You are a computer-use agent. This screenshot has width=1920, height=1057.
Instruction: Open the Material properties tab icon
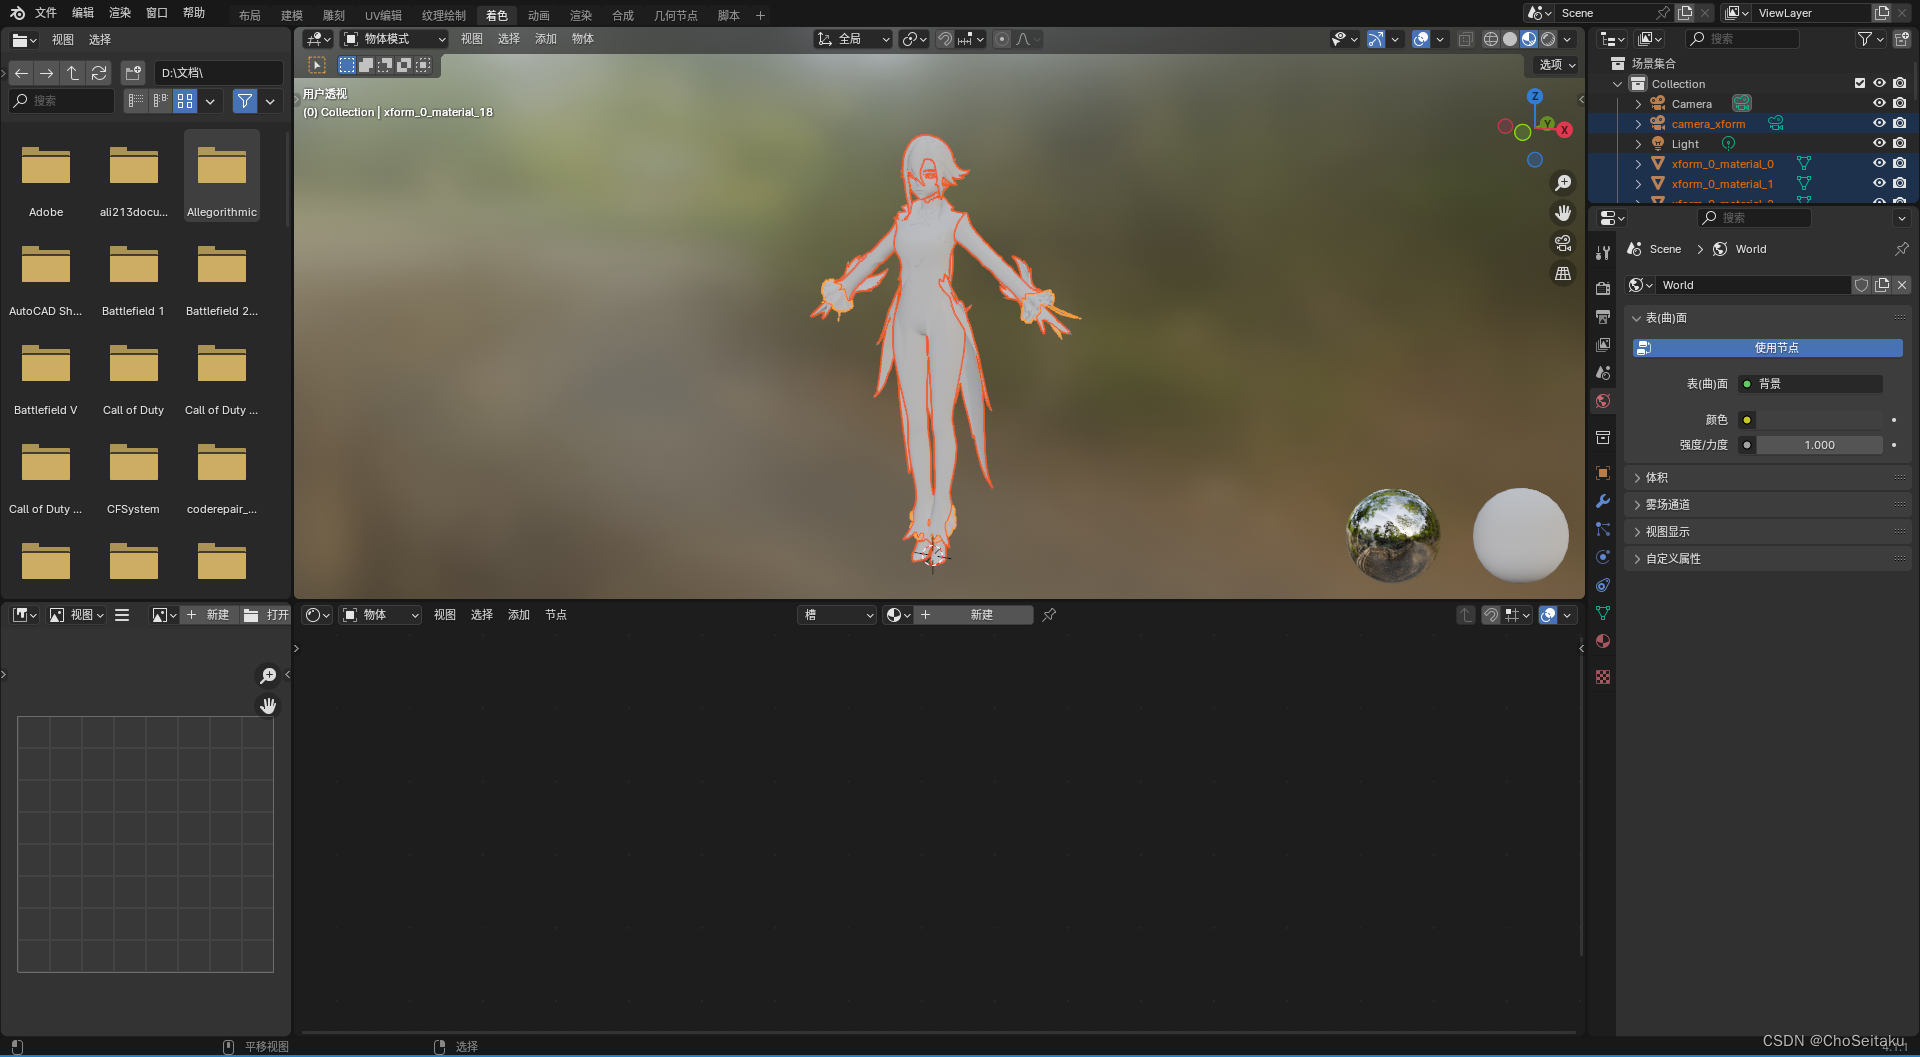[x=1603, y=641]
